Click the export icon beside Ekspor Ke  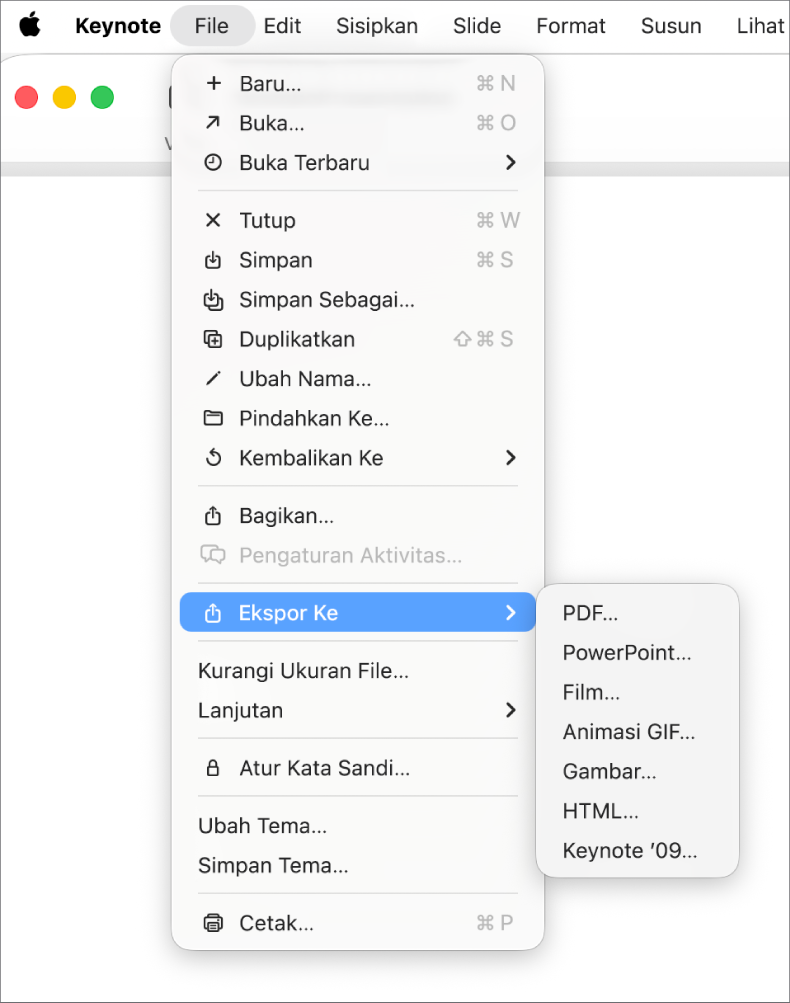point(213,613)
